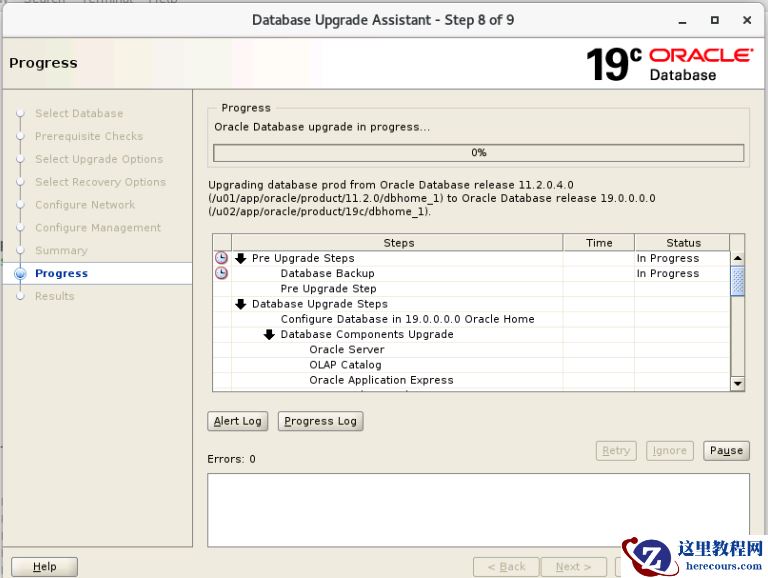Select the Oracle Application Express row
768x578 pixels.
471,380
